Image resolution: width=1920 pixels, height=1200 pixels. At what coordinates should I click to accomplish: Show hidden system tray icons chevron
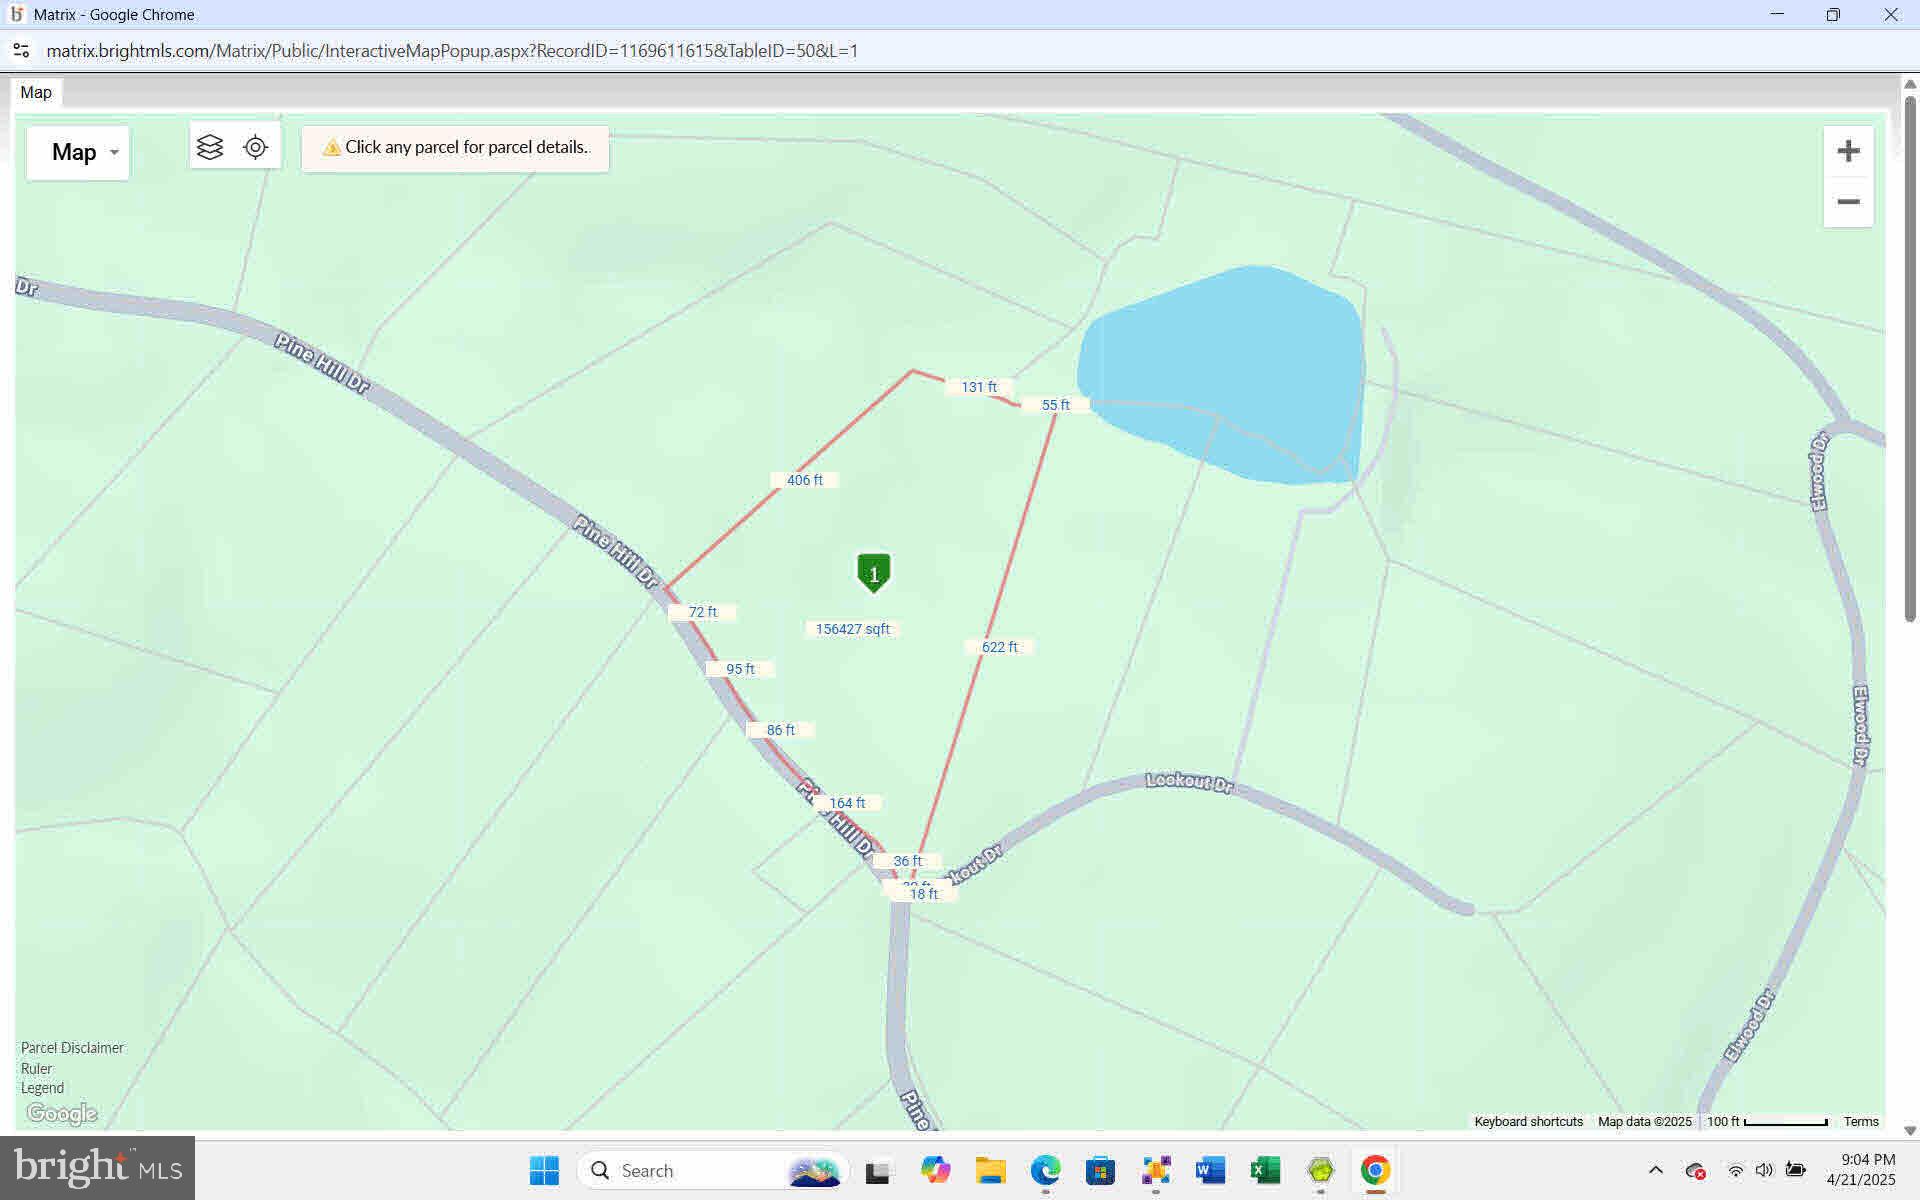pyautogui.click(x=1655, y=1170)
